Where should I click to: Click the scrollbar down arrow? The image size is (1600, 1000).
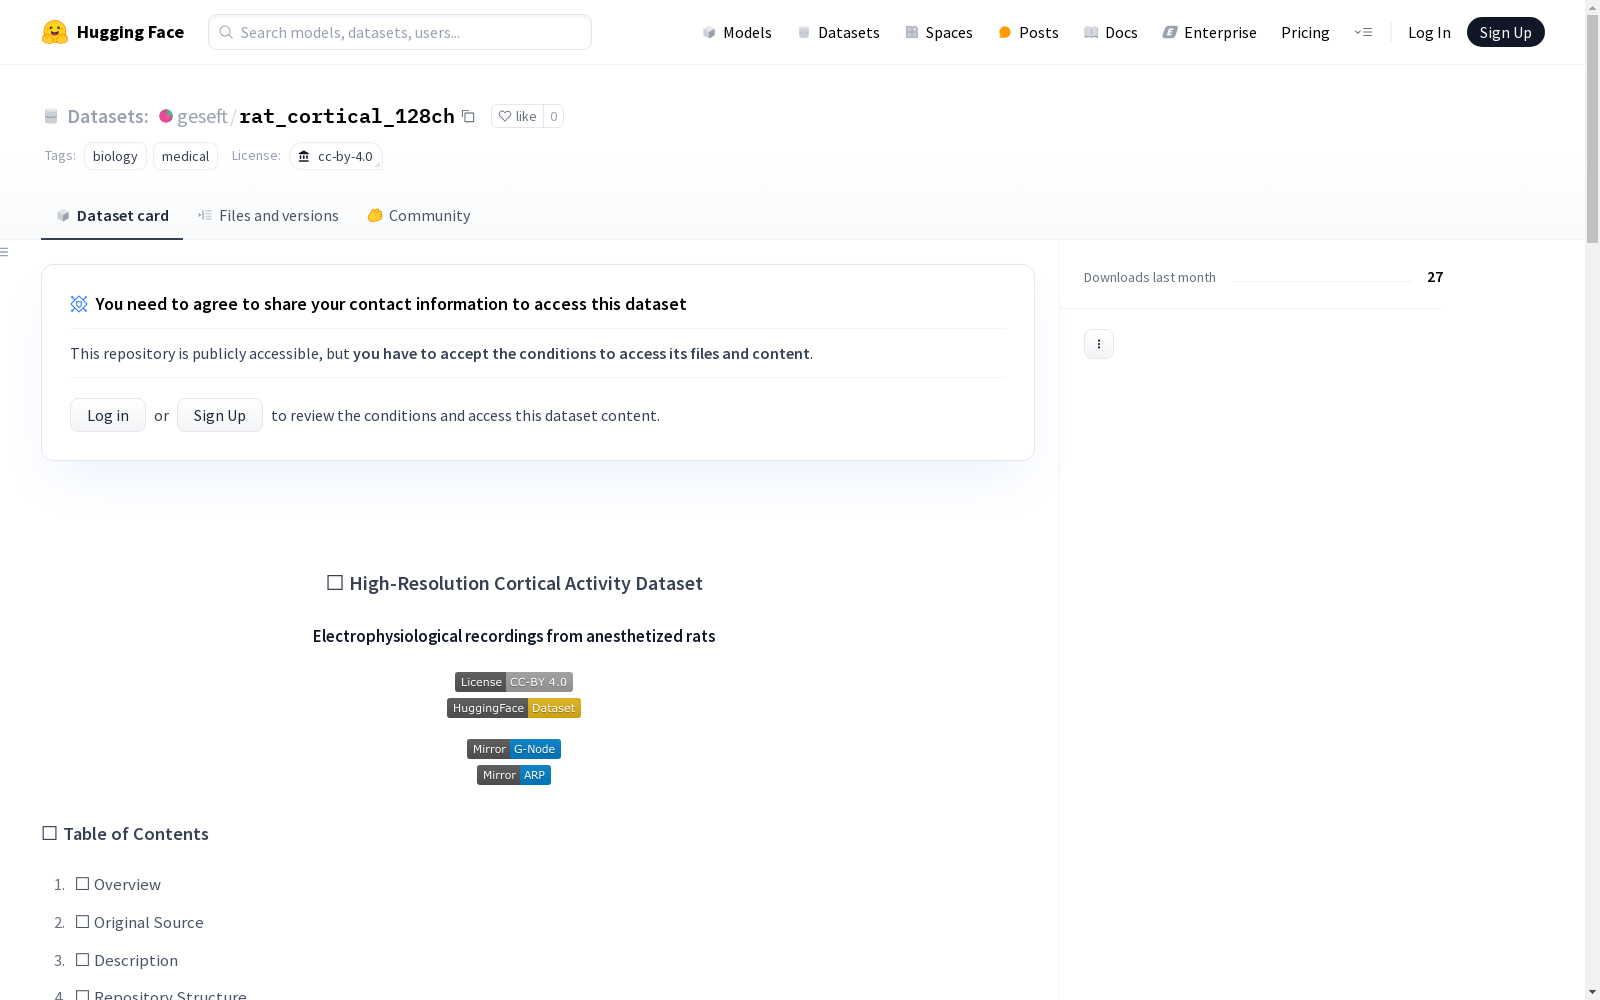click(1592, 992)
